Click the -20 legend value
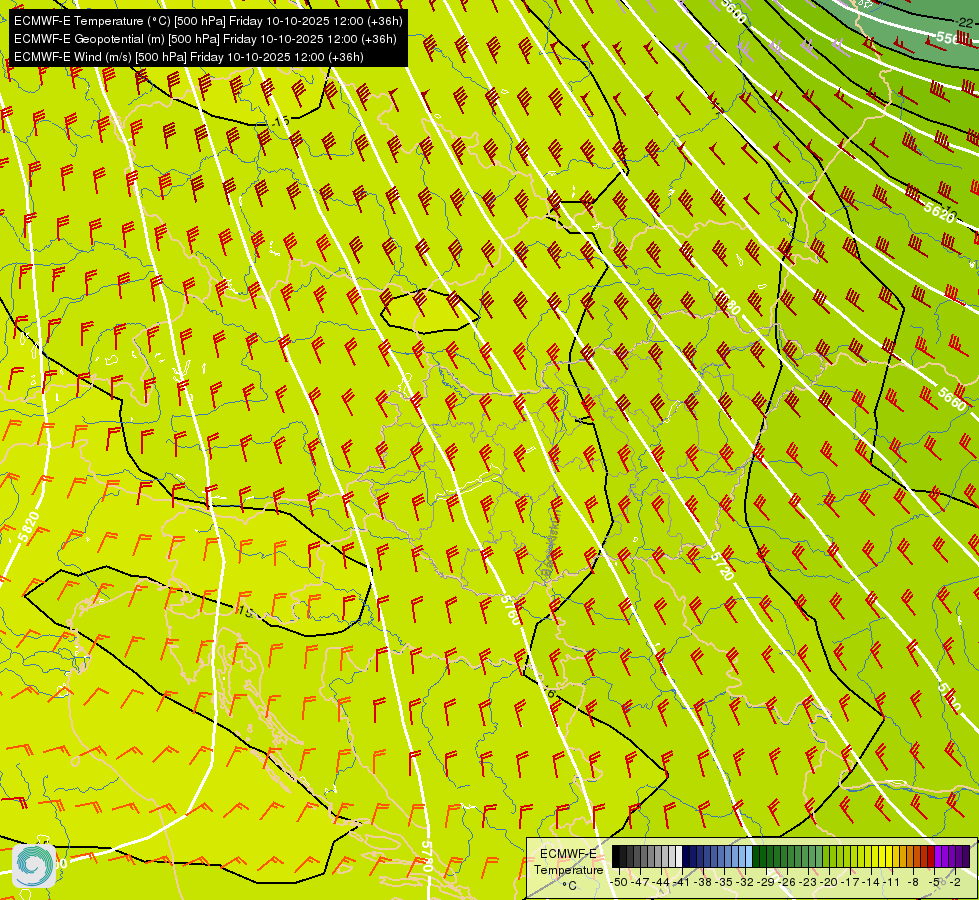Viewport: 979px width, 900px height. (829, 882)
